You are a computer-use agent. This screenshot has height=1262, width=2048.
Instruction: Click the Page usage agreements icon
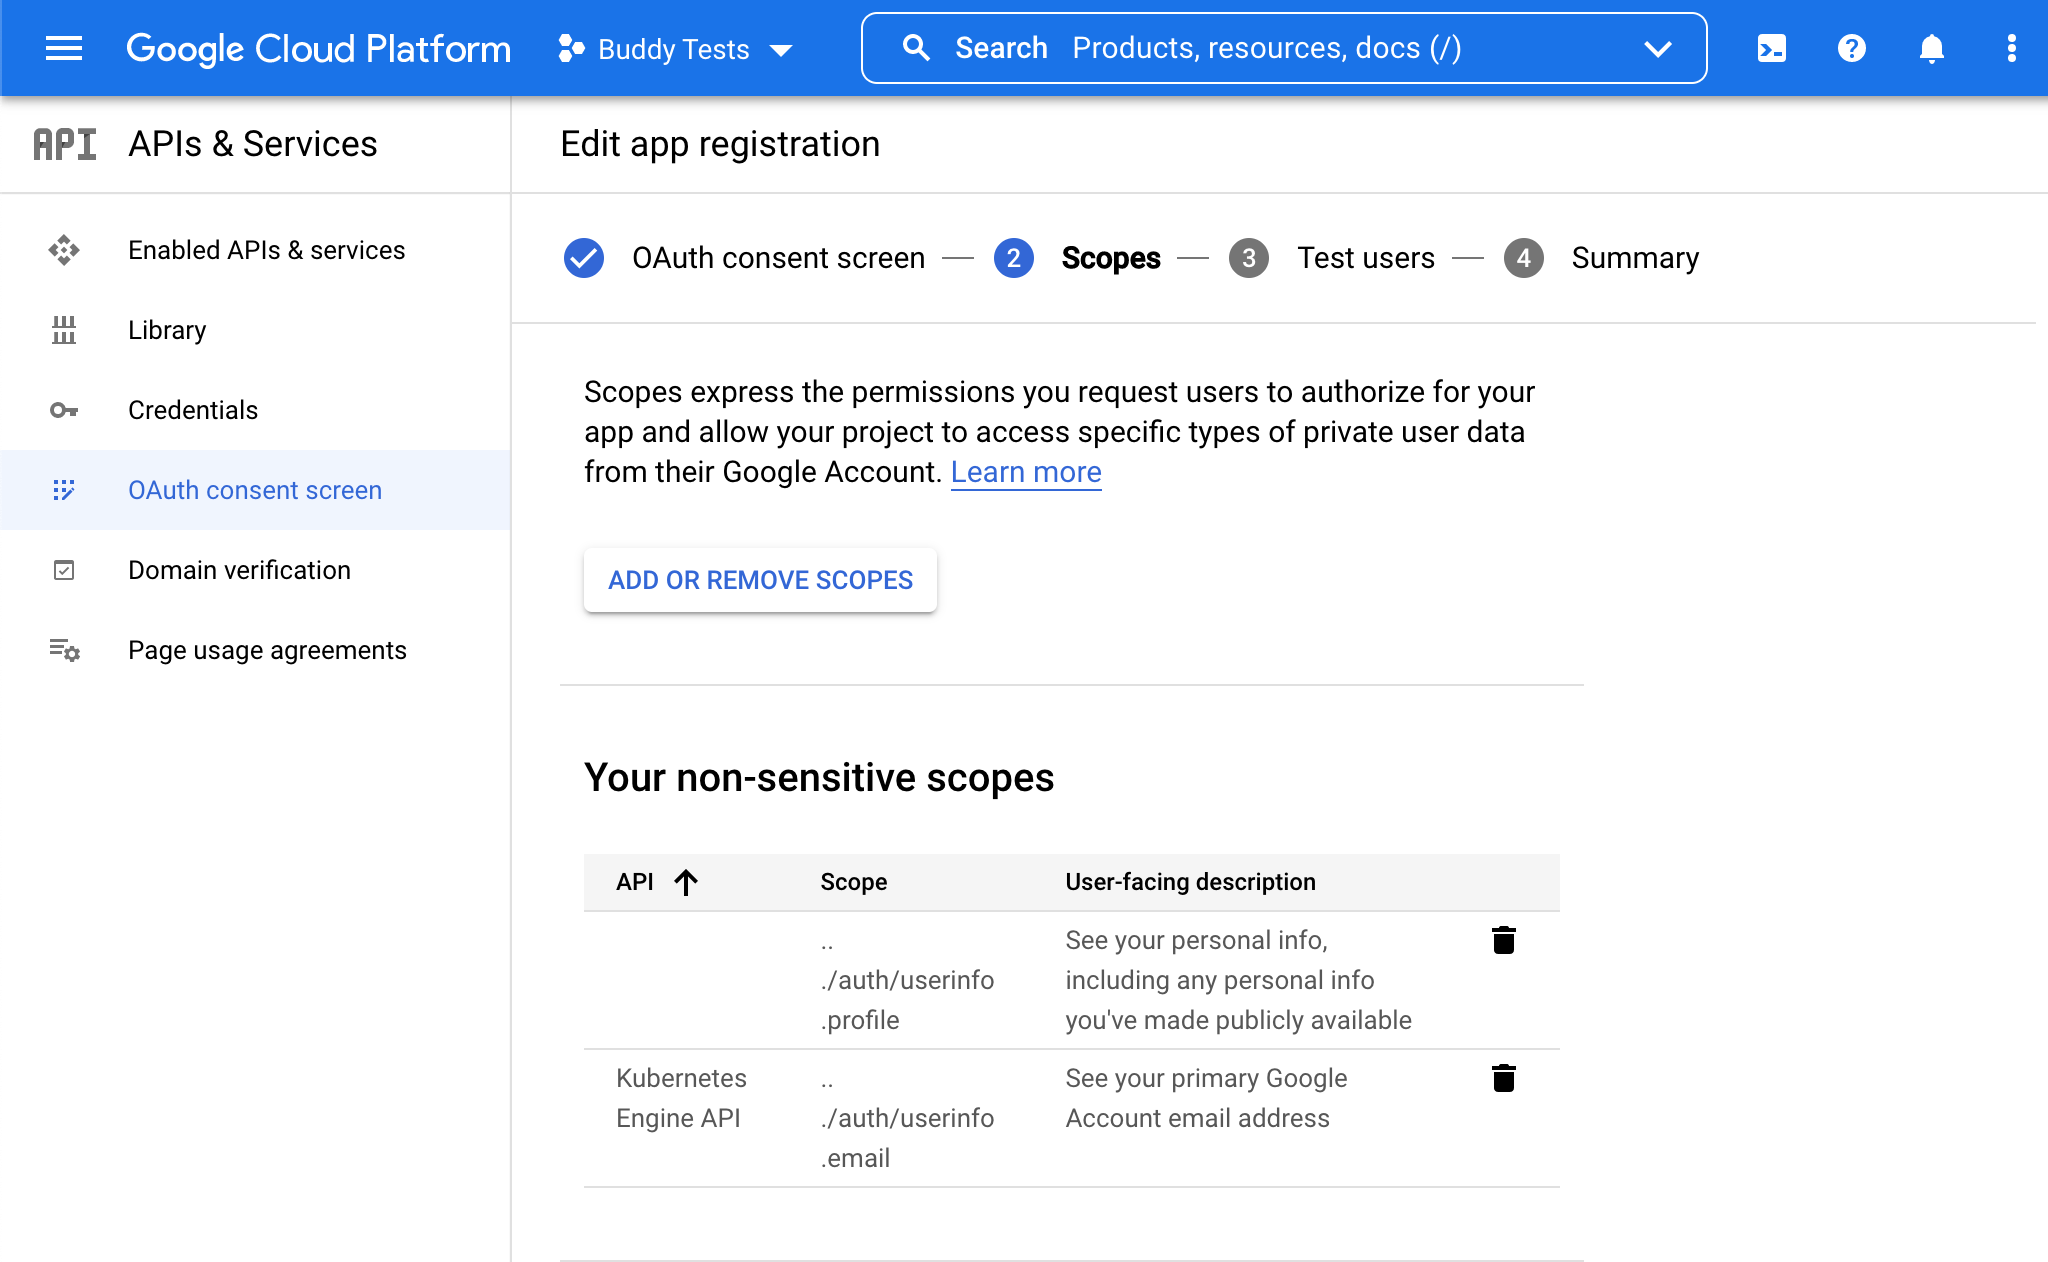click(x=64, y=649)
